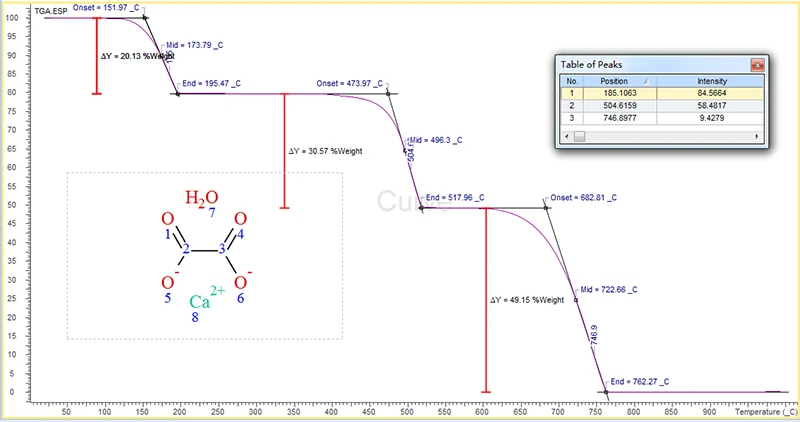Select the End = 762.27 _C label
Viewport: 800px width, 422px height.
tap(640, 382)
